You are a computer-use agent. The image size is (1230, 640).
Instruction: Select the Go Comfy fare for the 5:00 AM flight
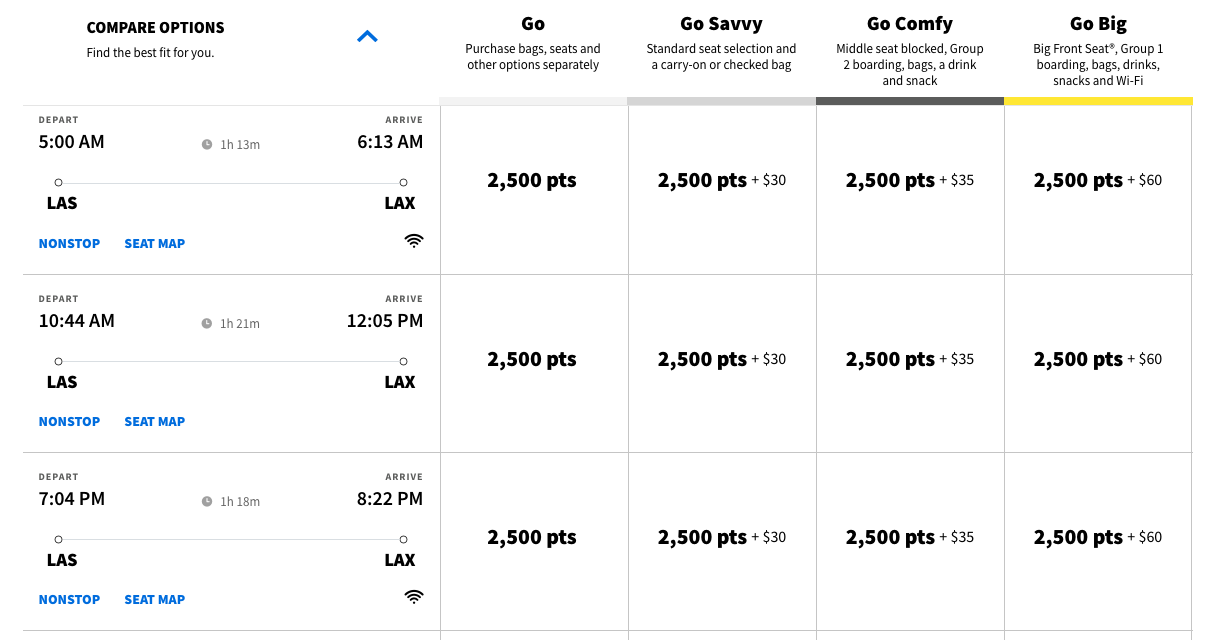point(909,180)
